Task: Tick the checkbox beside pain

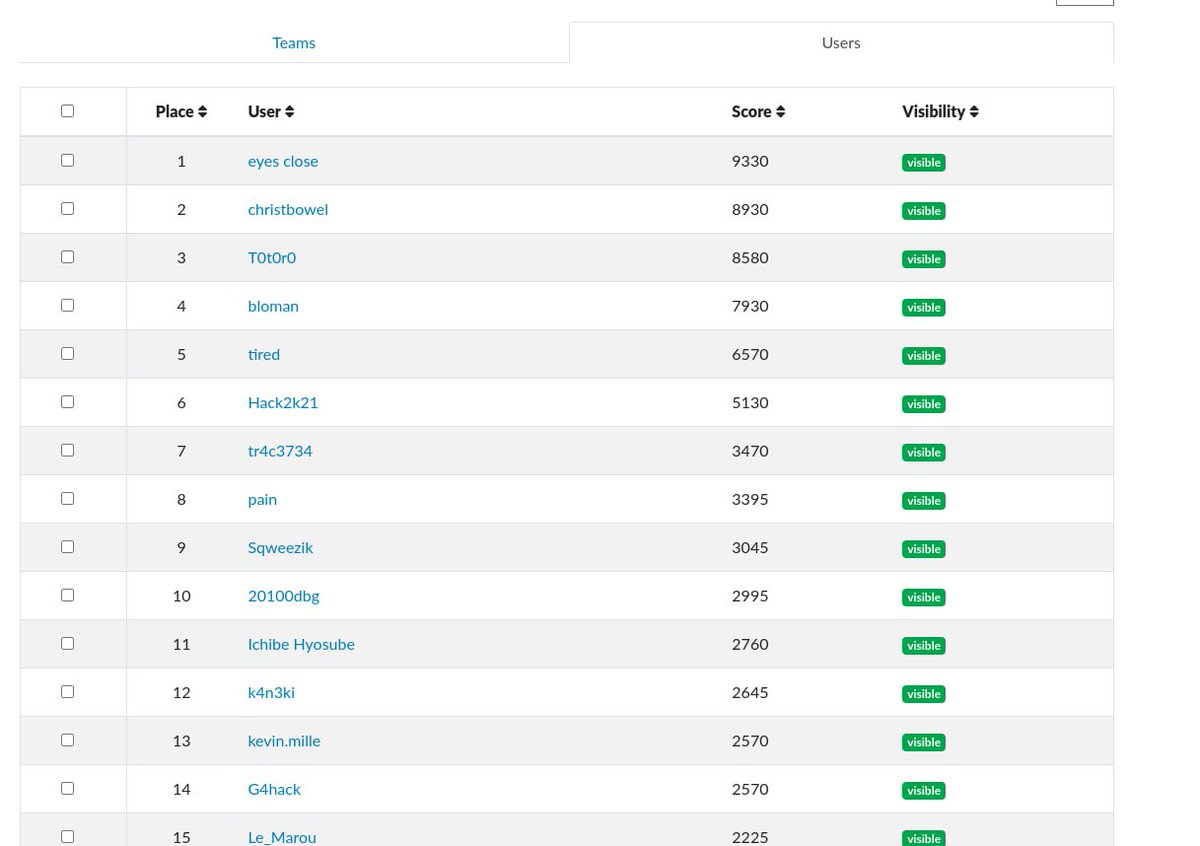Action: click(x=67, y=497)
